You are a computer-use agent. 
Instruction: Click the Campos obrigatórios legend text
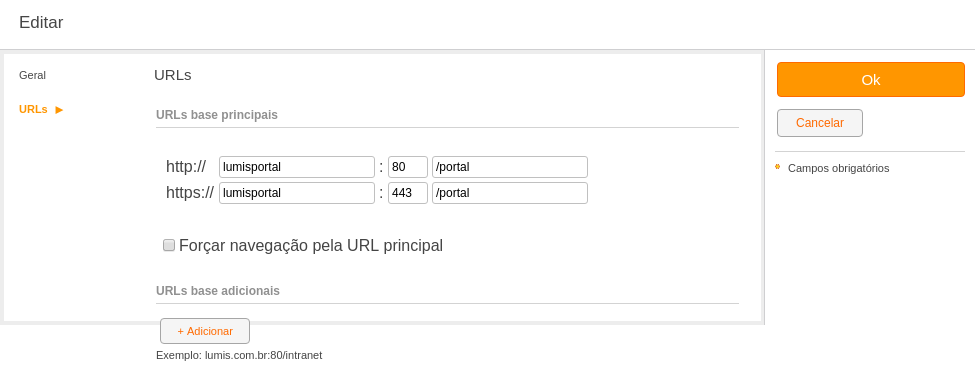pos(838,168)
